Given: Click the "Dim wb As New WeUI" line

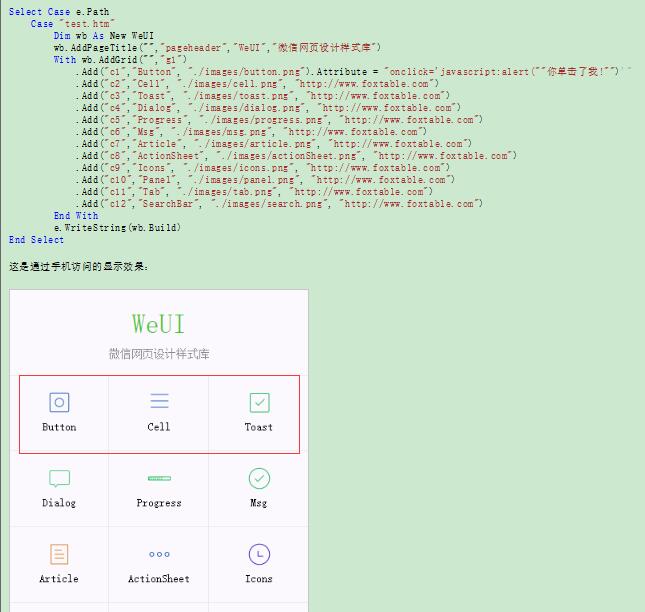Looking at the screenshot, I should 104,35.
